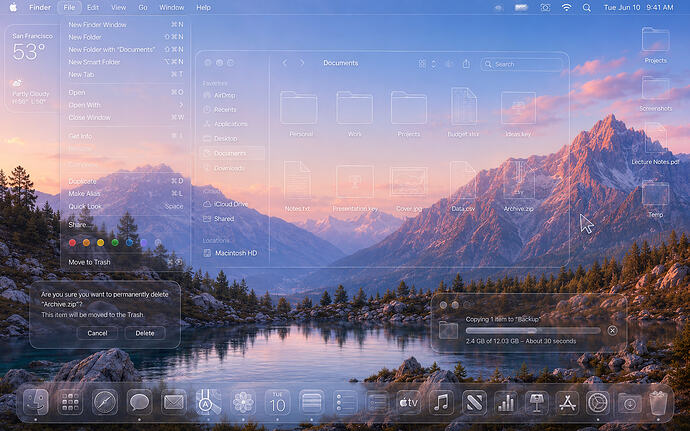This screenshot has height=431, width=690.
Task: Click Cancel in the delete dialog
Action: (97, 333)
